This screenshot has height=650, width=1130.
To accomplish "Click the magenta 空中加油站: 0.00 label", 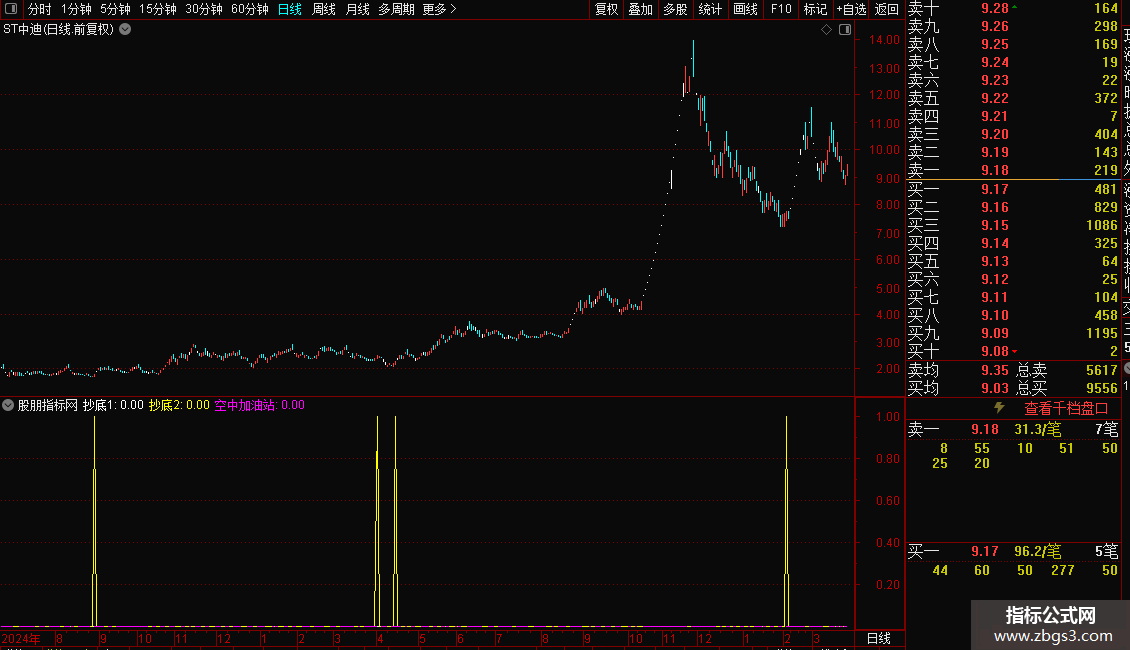I will pyautogui.click(x=259, y=405).
